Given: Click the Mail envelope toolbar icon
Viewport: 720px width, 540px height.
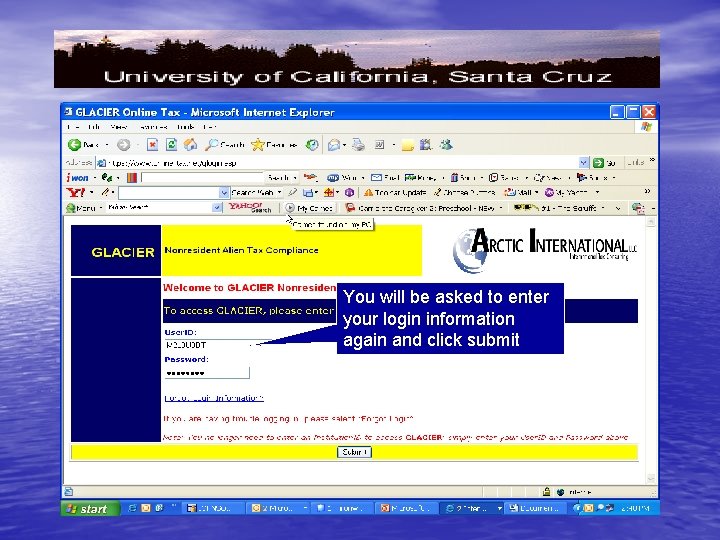Looking at the screenshot, I should (x=334, y=146).
